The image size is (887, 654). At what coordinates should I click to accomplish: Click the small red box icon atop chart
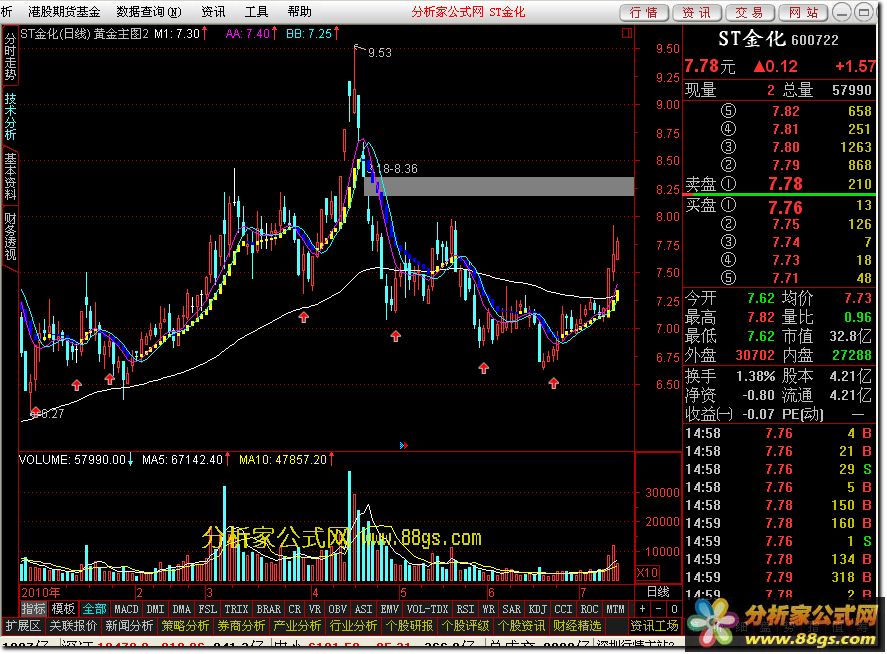pos(627,33)
